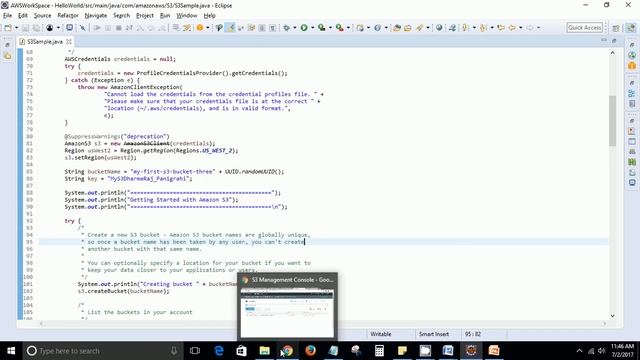Click the Smart Insert status field
Screen dimensions: 640x360
433,334
